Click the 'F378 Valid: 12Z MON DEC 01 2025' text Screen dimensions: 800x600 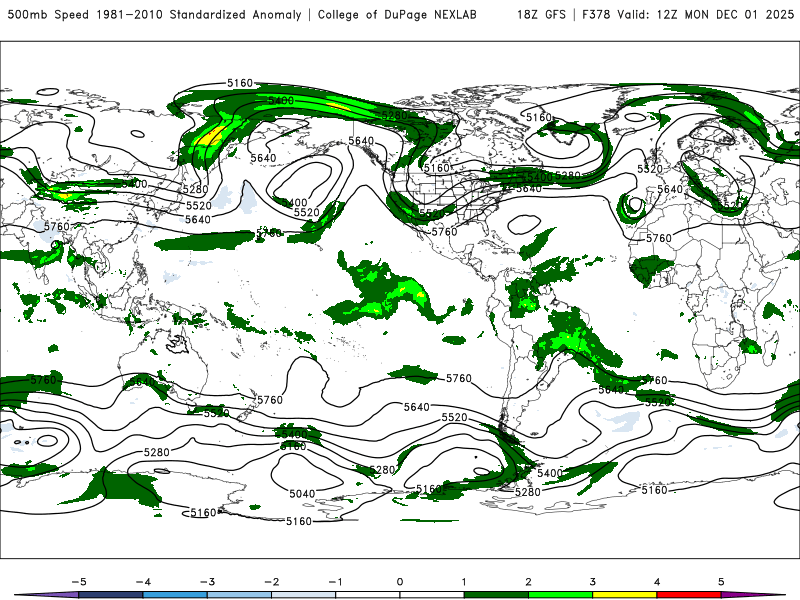click(688, 14)
